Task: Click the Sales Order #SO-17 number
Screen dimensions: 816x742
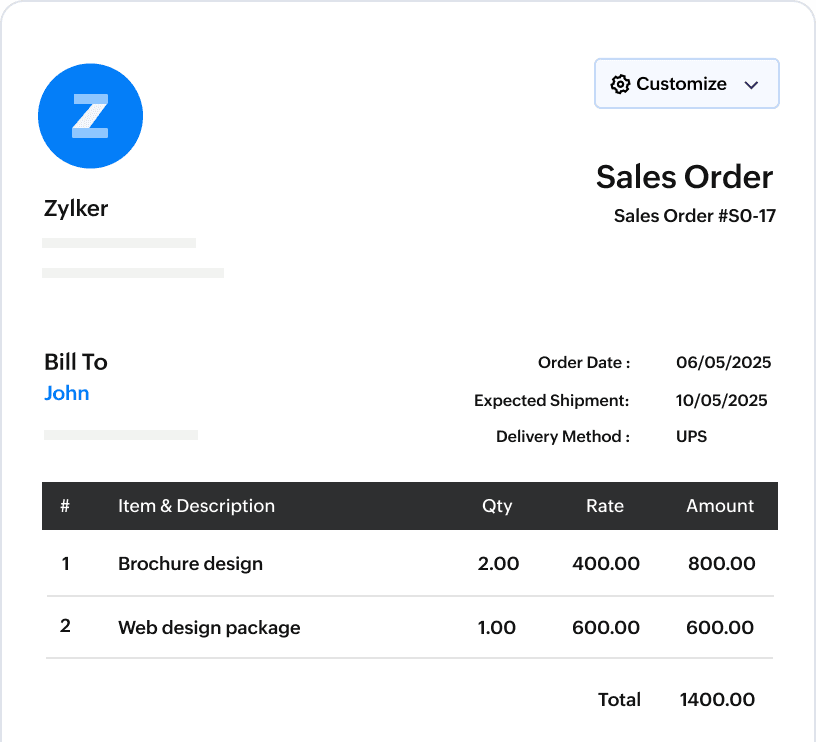Action: 694,215
